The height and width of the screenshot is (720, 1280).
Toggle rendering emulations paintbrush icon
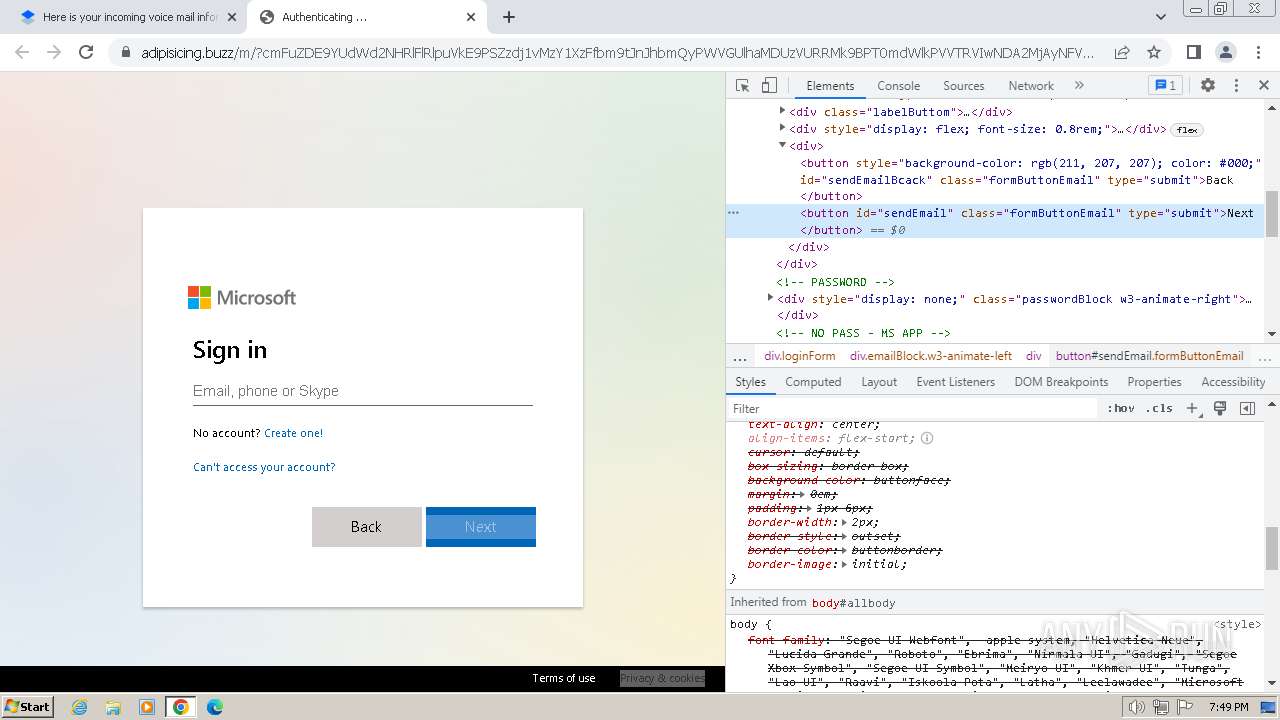click(1220, 408)
